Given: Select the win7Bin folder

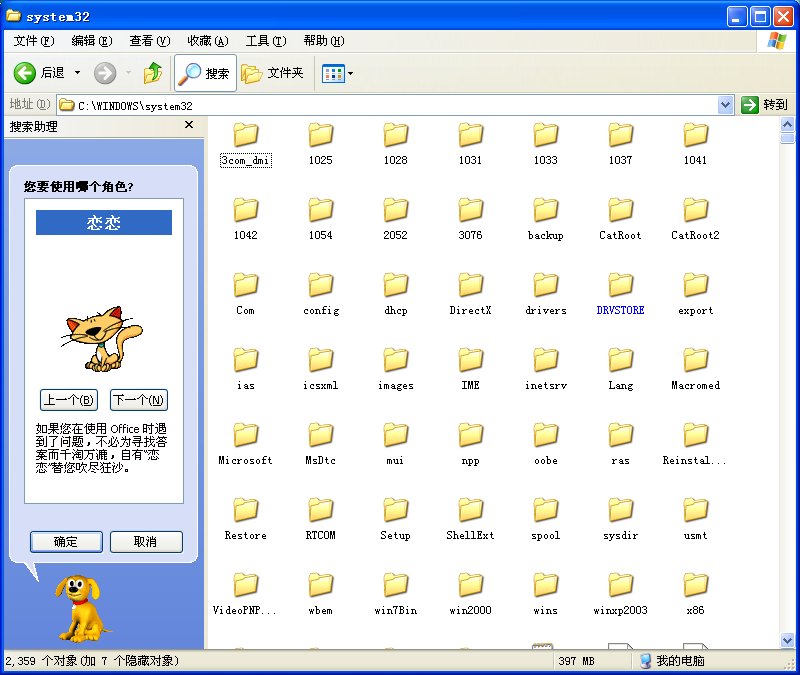Looking at the screenshot, I should 395,595.
